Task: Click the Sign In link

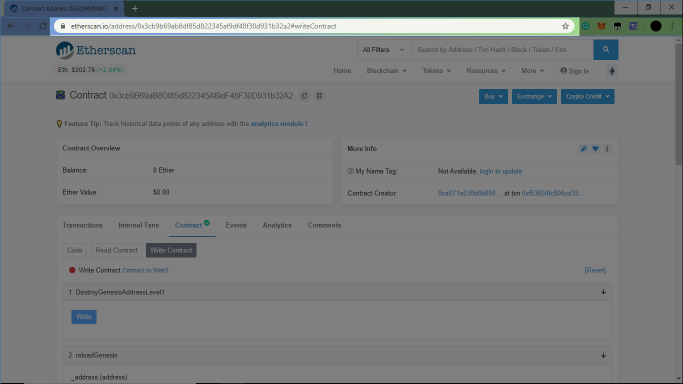Action: pos(575,71)
